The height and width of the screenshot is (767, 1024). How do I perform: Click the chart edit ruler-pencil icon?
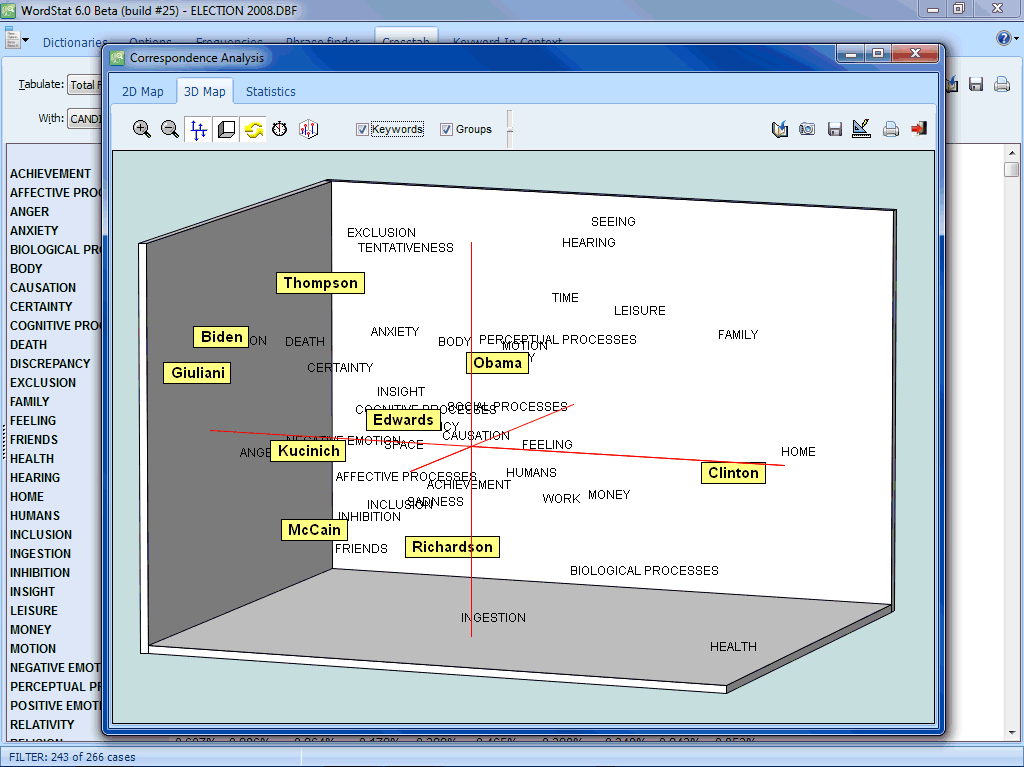[x=861, y=128]
